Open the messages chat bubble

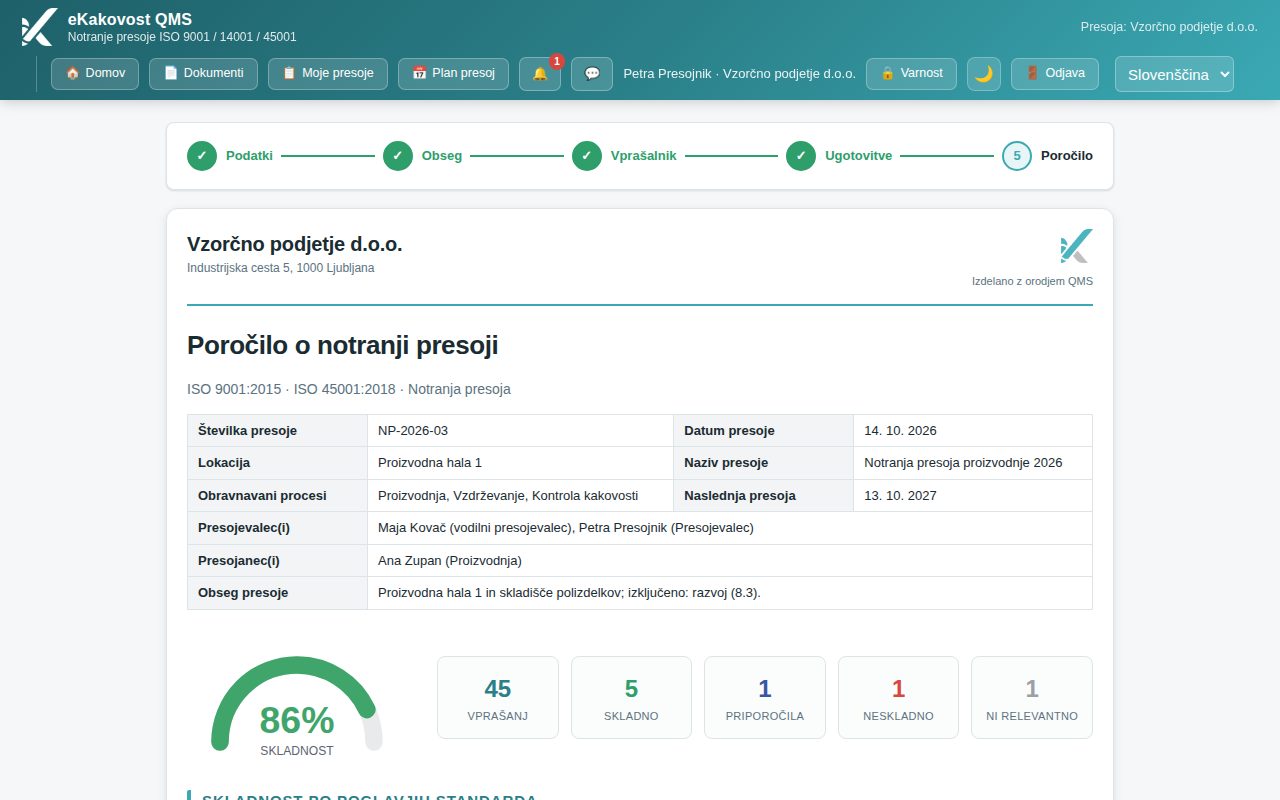point(592,74)
